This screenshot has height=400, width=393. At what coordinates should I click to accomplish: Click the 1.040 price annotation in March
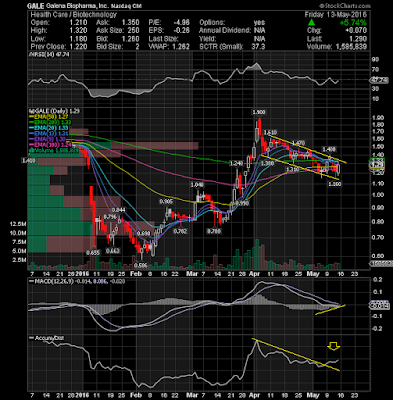click(x=197, y=184)
